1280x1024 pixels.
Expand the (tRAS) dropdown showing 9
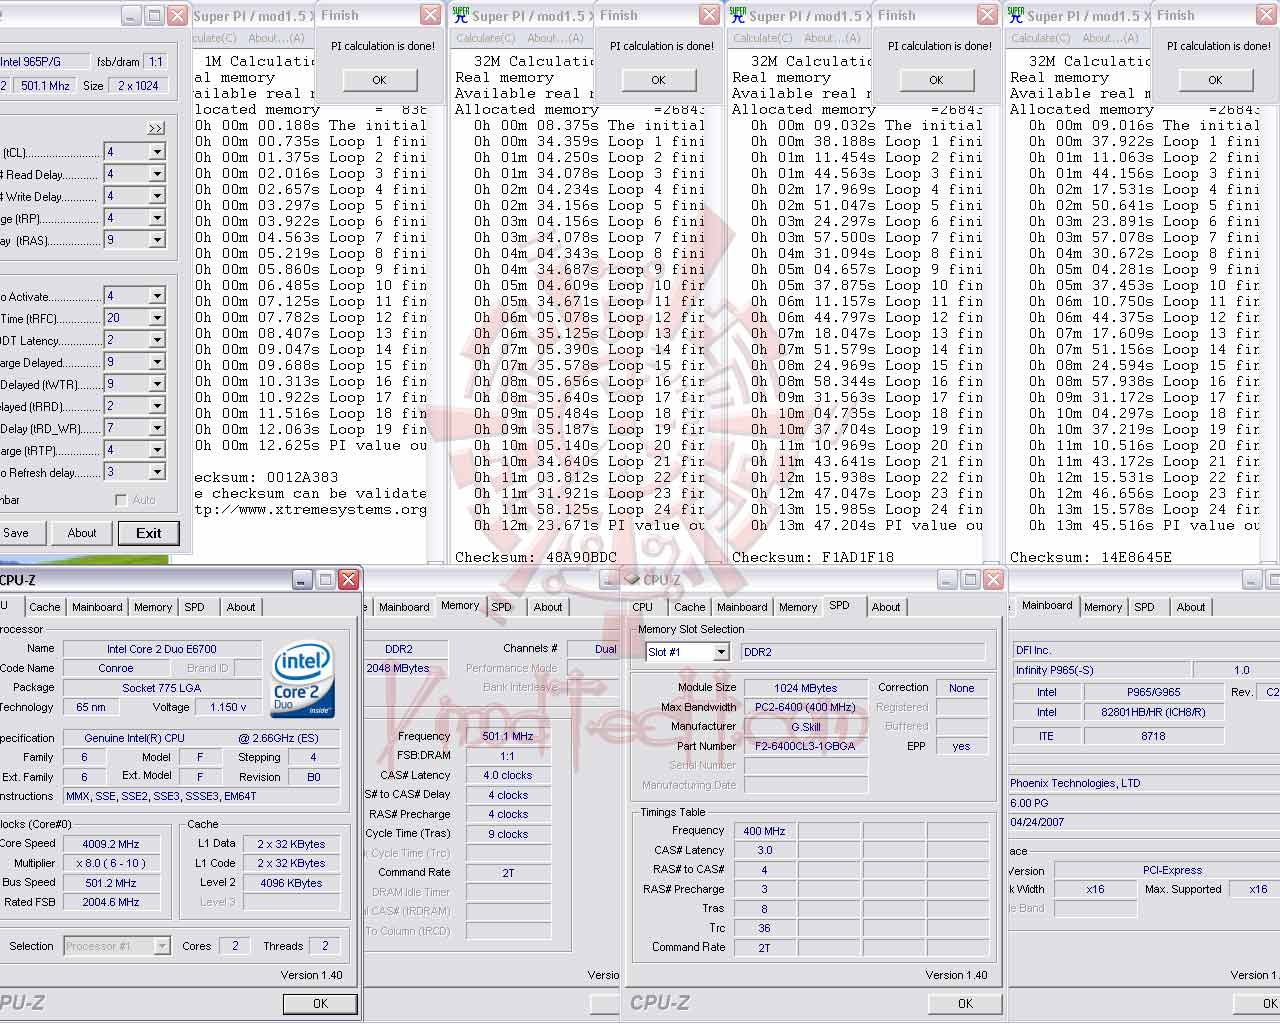click(x=157, y=240)
